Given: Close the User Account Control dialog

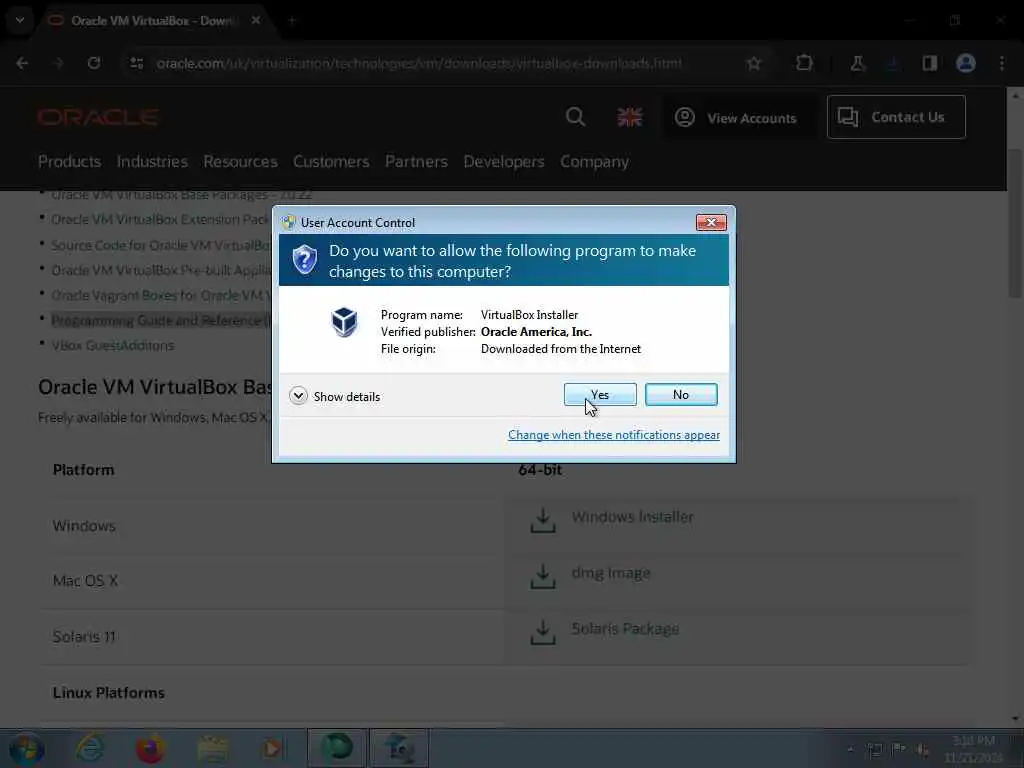Looking at the screenshot, I should [711, 223].
